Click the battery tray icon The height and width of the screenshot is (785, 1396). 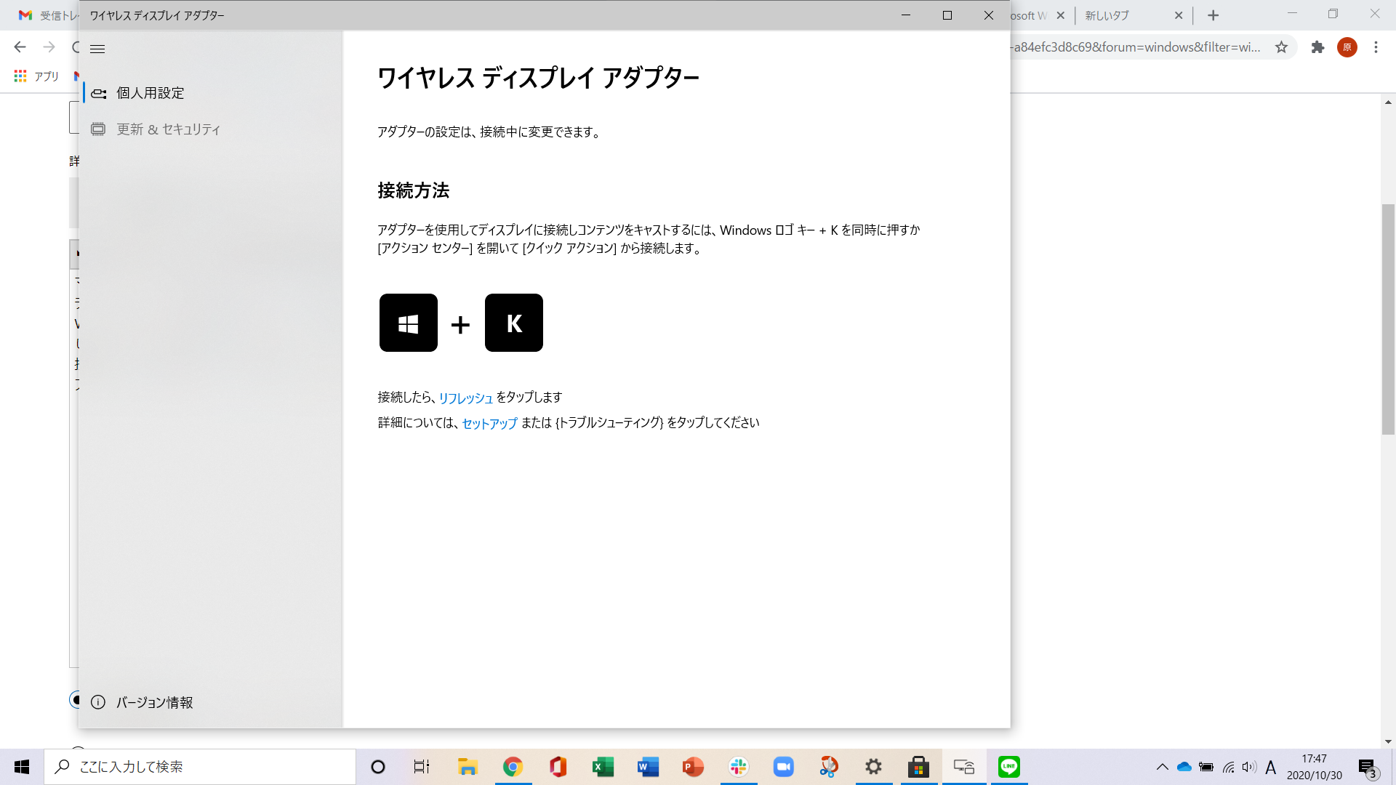click(1206, 767)
